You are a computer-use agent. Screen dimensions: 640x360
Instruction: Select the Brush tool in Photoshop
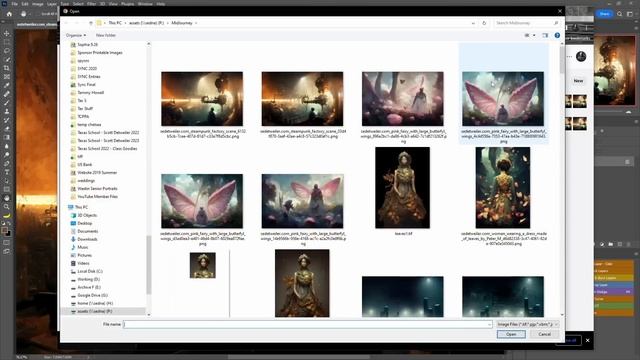click(7, 102)
